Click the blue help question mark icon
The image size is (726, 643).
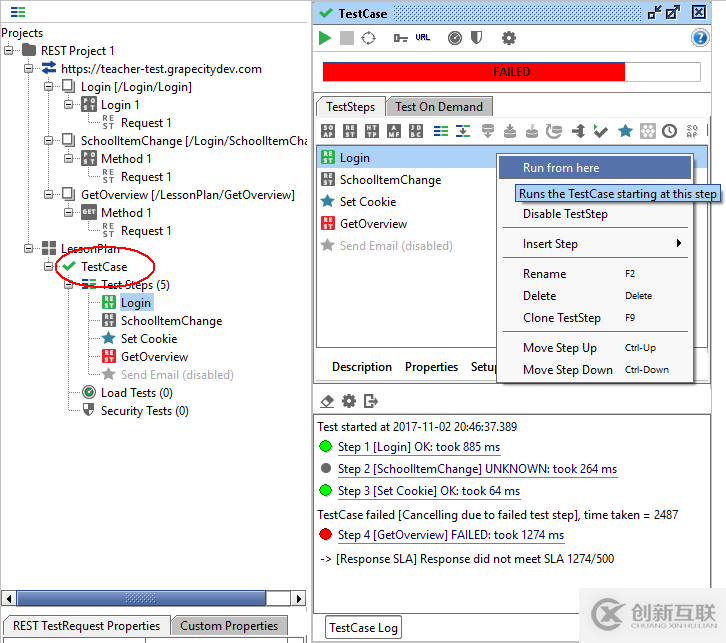[700, 38]
